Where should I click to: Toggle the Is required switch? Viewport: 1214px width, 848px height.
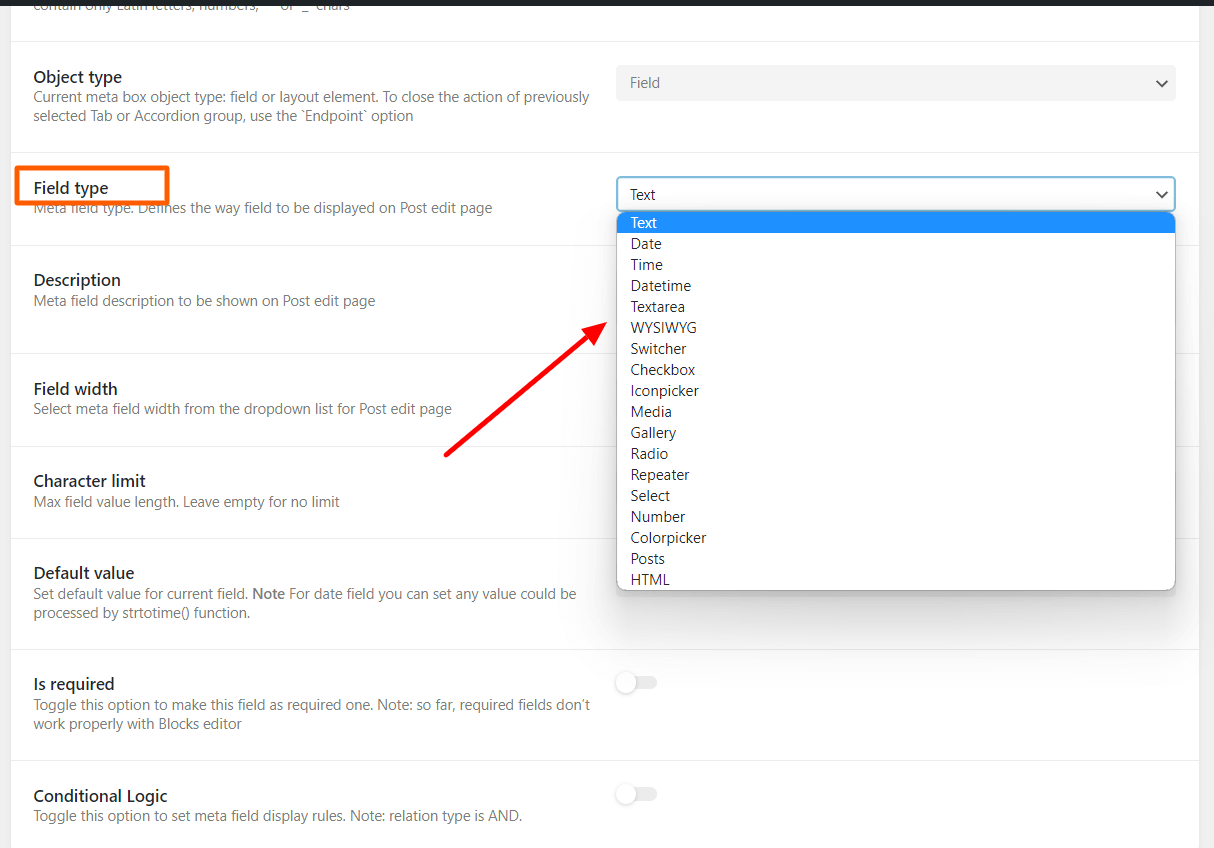pos(636,683)
